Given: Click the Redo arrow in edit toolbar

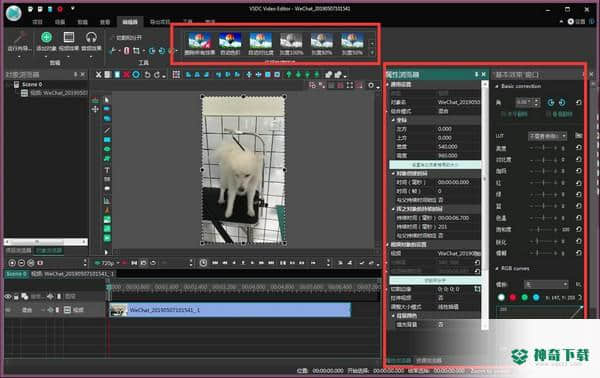Looking at the screenshot, I should click(157, 75).
